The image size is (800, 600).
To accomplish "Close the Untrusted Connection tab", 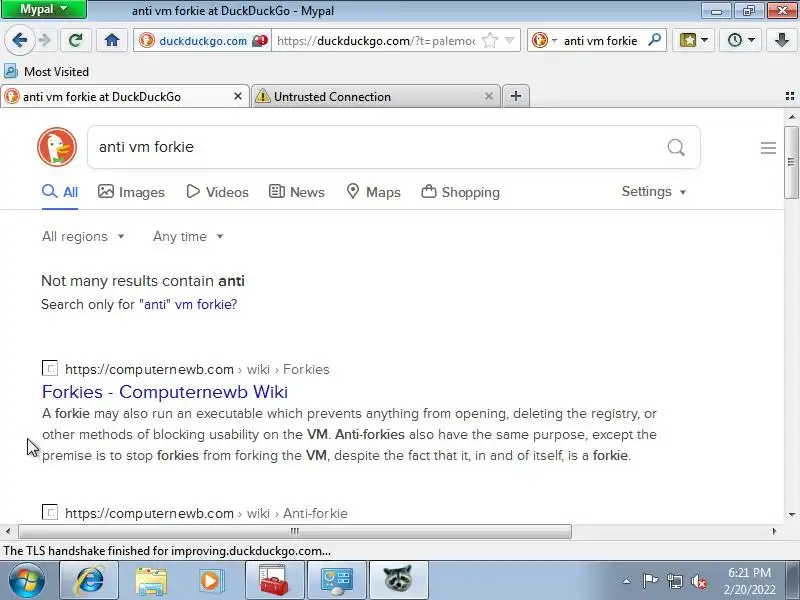I will coord(489,96).
